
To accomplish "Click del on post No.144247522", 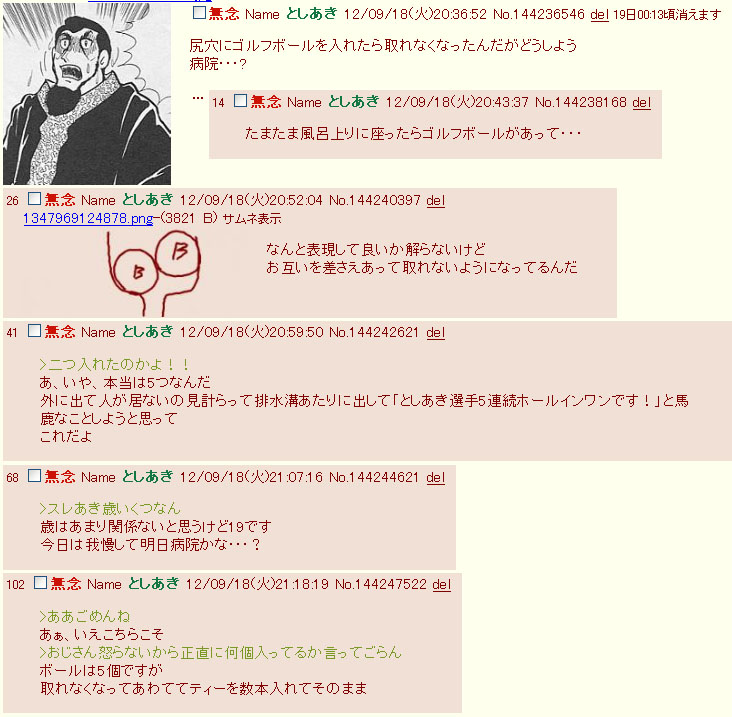I will coord(442,584).
